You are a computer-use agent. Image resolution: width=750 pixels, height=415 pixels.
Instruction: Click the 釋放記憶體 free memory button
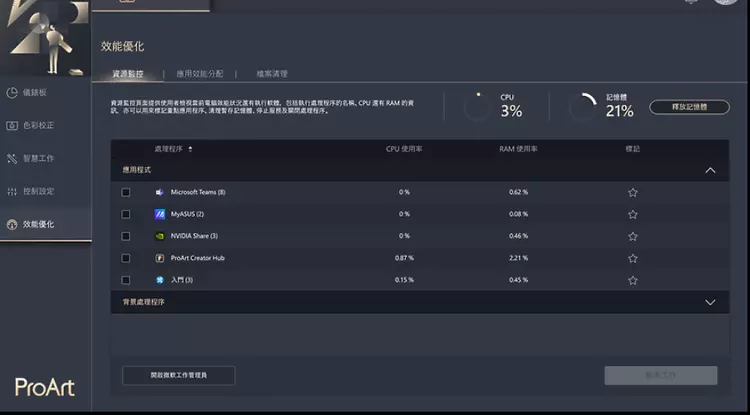coord(689,106)
